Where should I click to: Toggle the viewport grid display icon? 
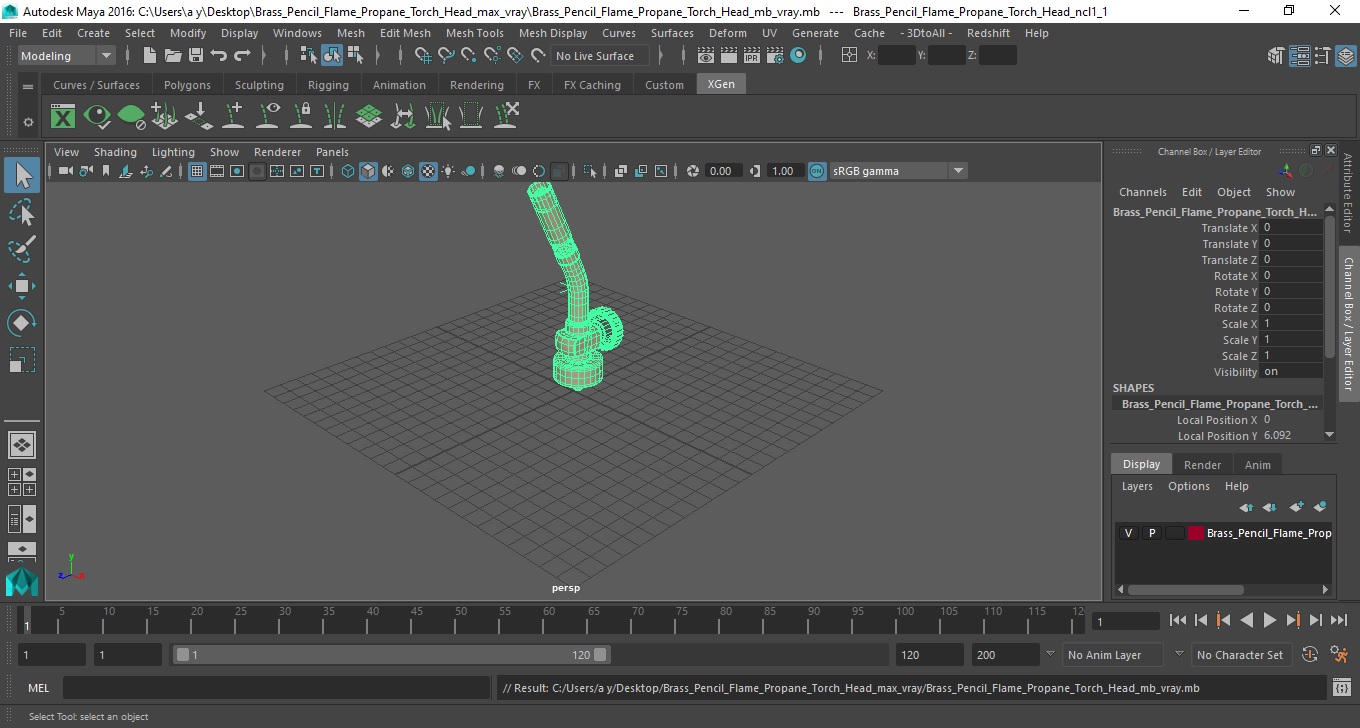pos(197,171)
